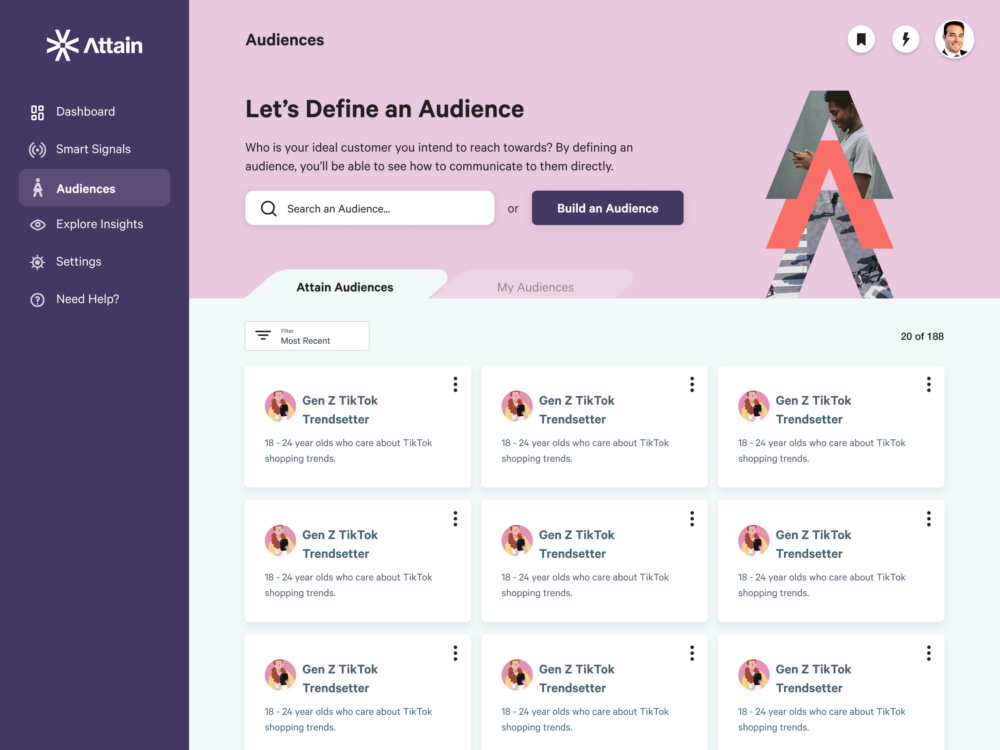The width and height of the screenshot is (1000, 750).
Task: Open the Most Recent filter dropdown
Action: coord(307,336)
